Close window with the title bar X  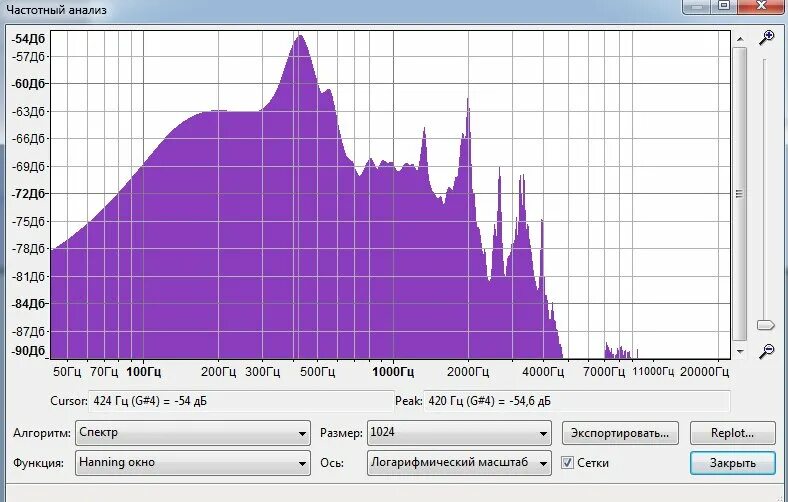pyautogui.click(x=761, y=6)
